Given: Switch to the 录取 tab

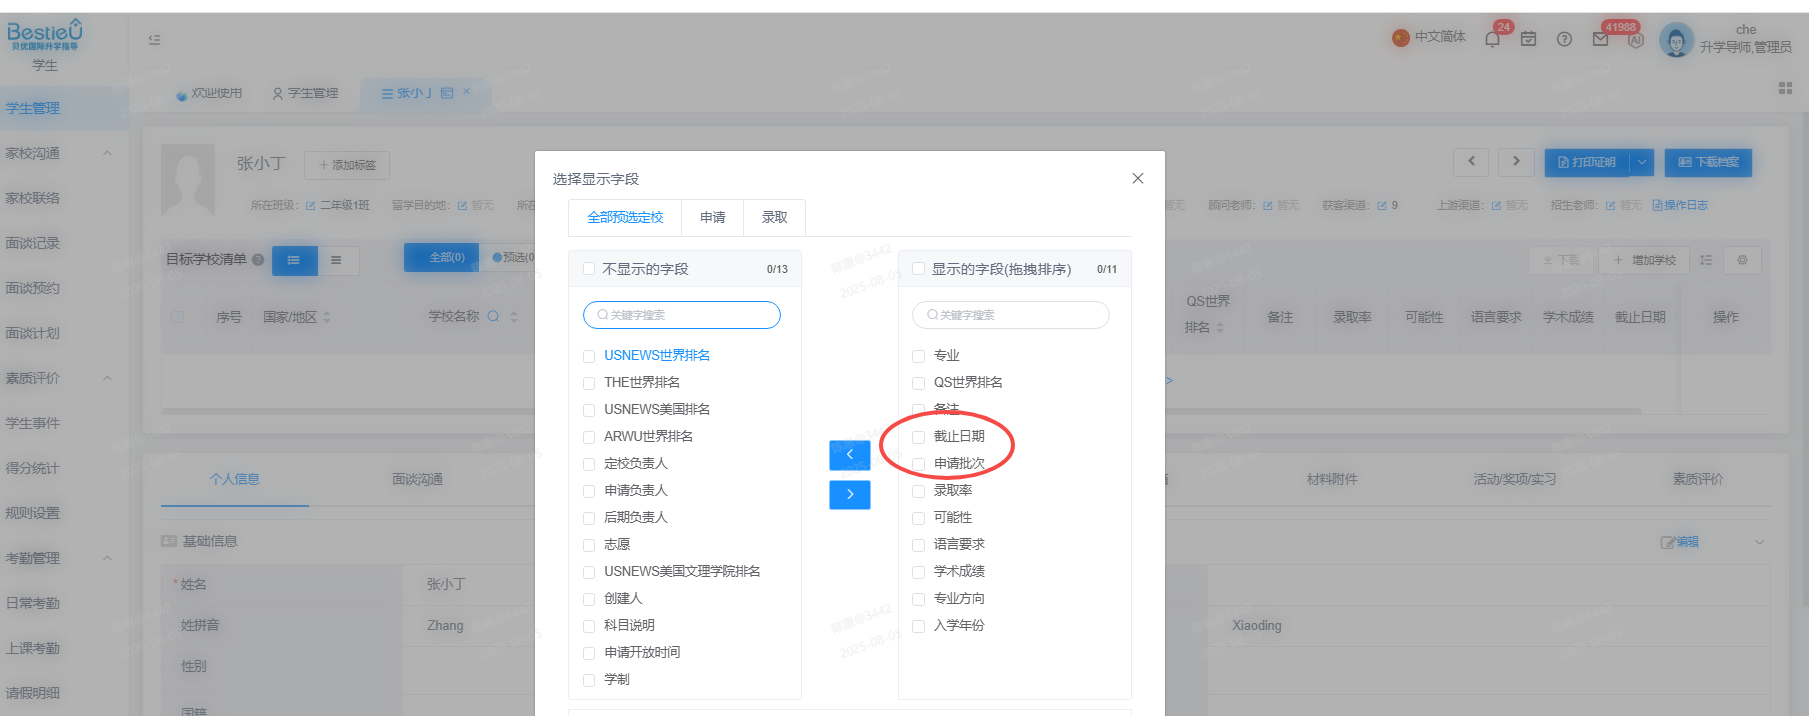Looking at the screenshot, I should coord(775,217).
